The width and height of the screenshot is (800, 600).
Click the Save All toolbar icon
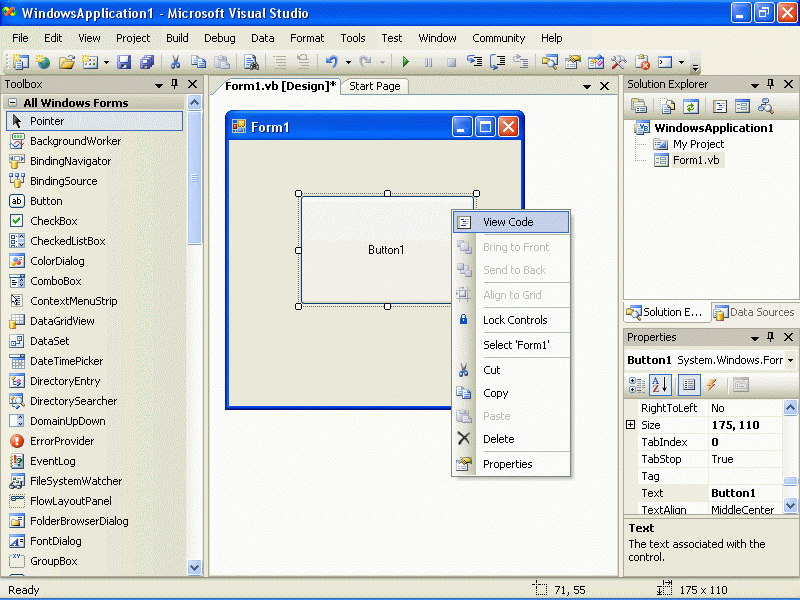tap(147, 62)
